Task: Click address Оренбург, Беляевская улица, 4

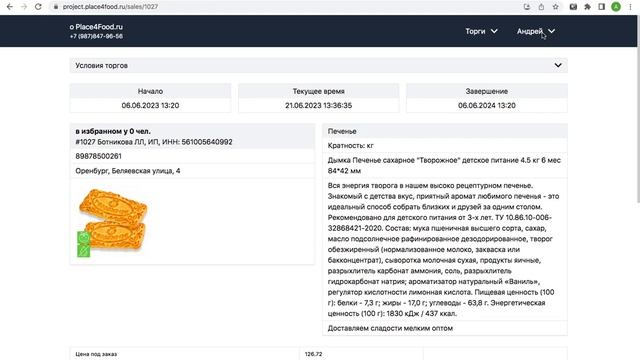Action: tap(128, 171)
